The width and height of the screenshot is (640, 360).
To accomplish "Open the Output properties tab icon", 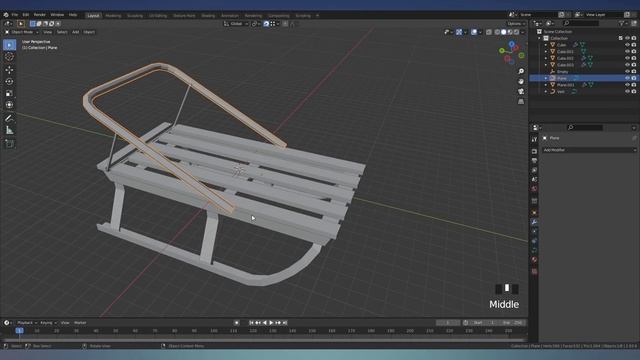I will pyautogui.click(x=534, y=161).
